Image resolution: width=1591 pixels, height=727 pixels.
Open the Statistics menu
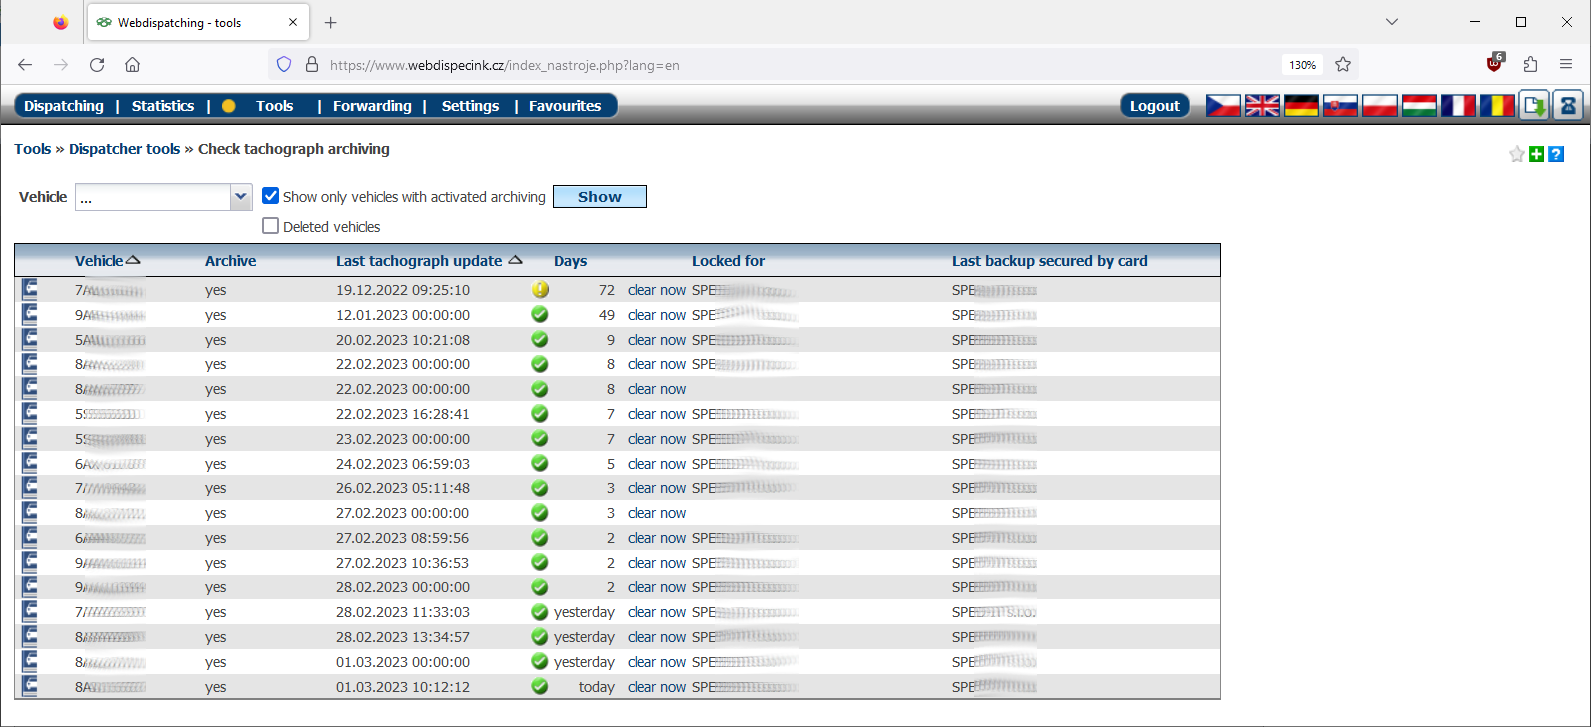(x=163, y=106)
